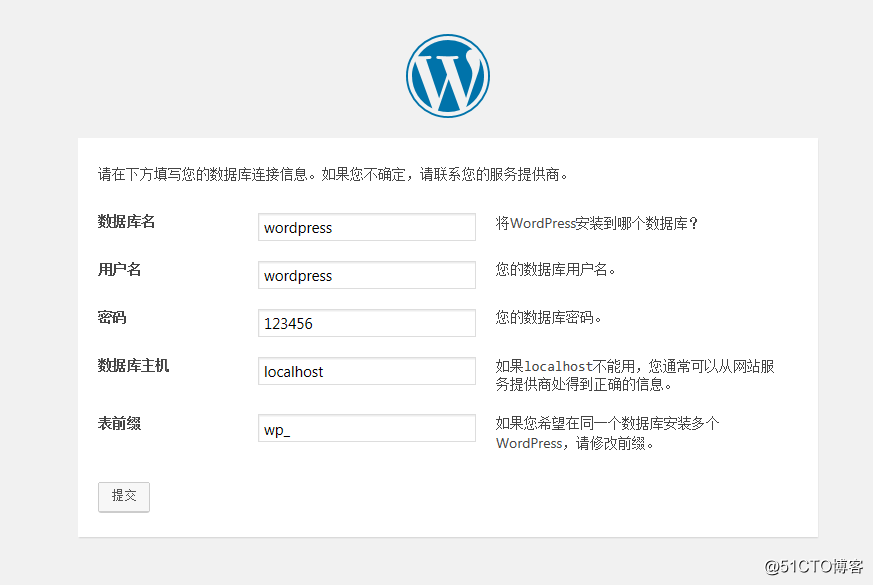Click the 数据库名 label
The width and height of the screenshot is (873, 585).
[126, 222]
